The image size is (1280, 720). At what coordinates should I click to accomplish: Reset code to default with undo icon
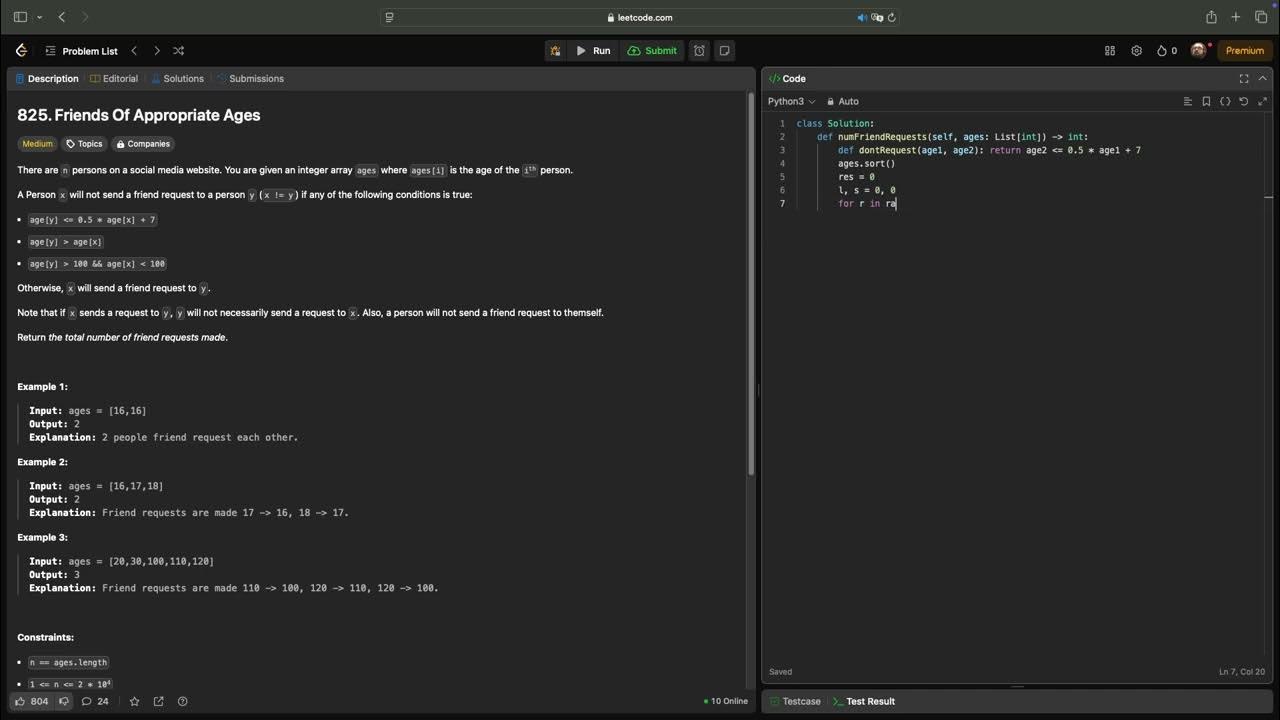click(1244, 101)
